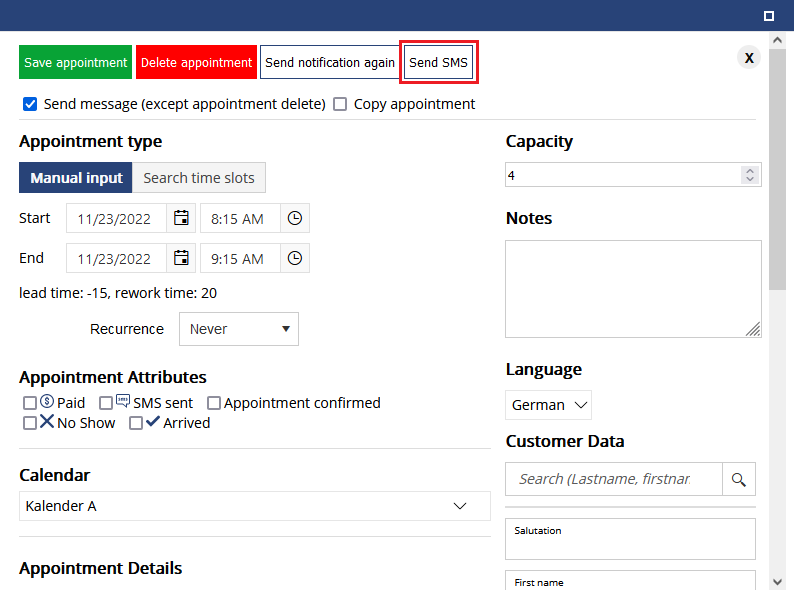
Task: Click the Send SMS button
Action: point(439,62)
